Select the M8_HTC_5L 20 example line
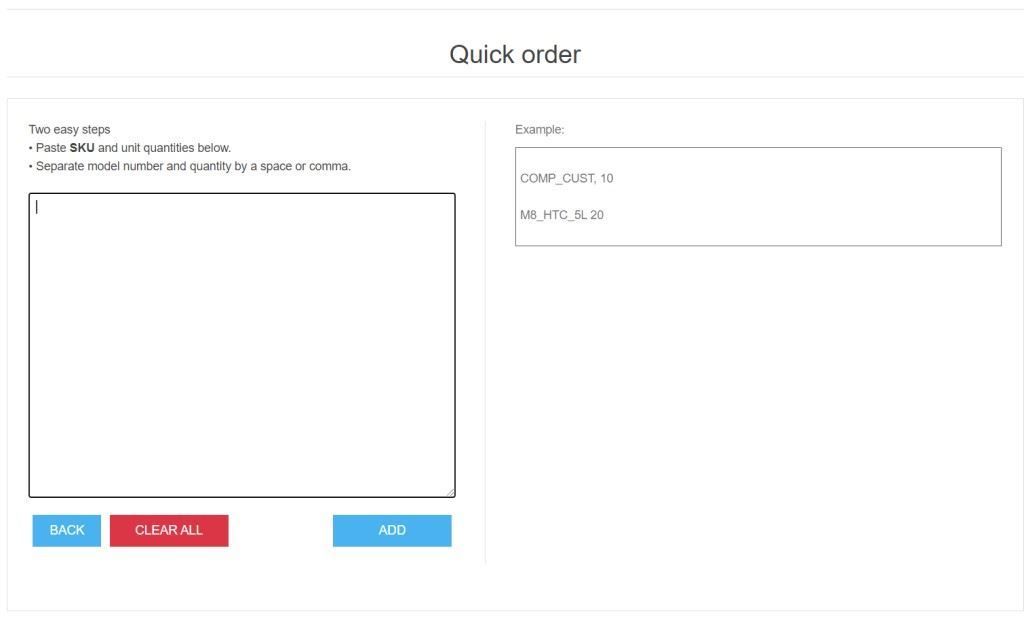Viewport: 1024px width, 618px height. point(562,215)
